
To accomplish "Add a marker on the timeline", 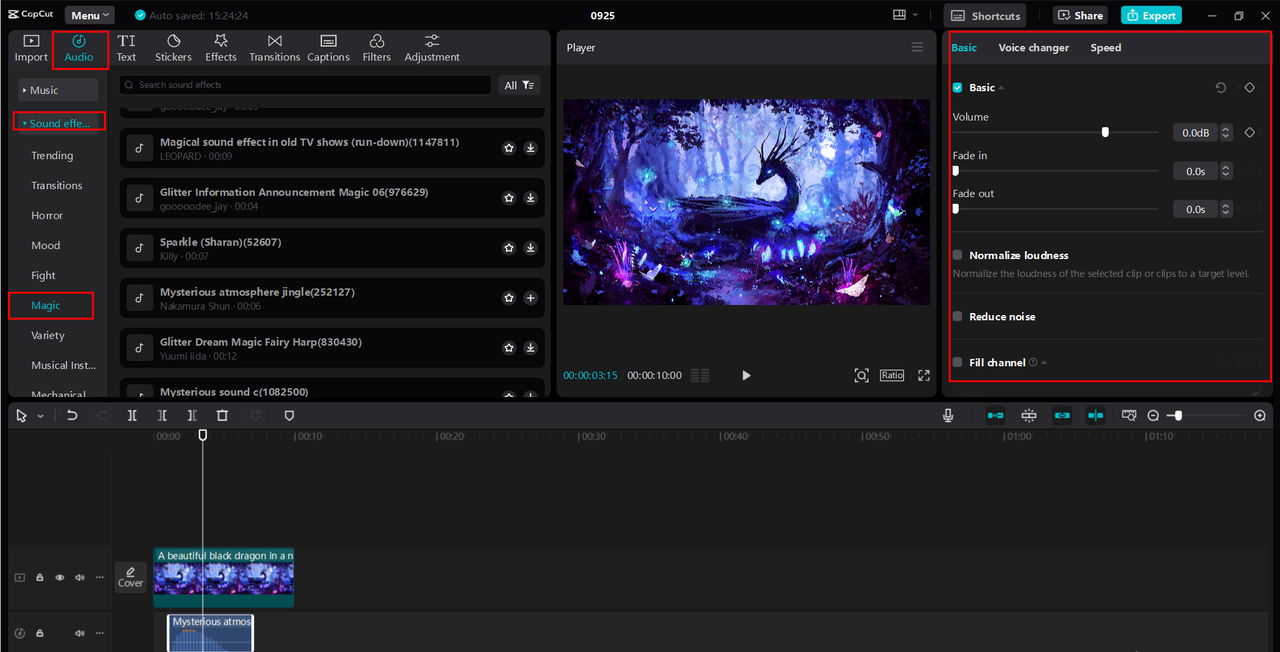I will coord(289,415).
